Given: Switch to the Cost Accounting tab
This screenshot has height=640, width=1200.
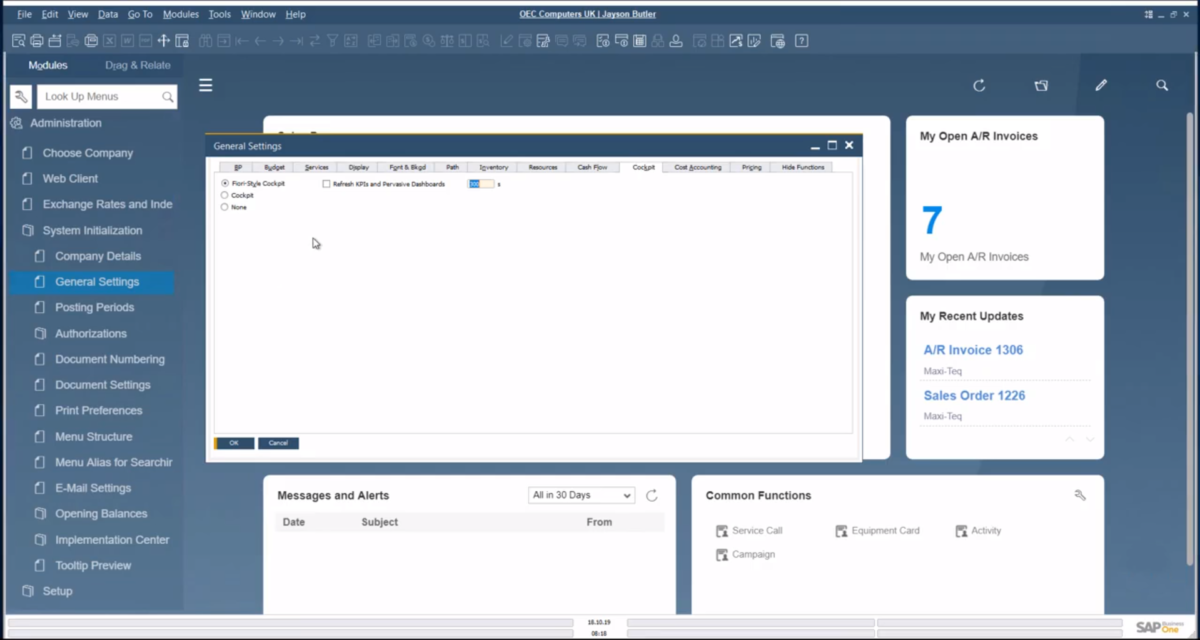Looking at the screenshot, I should click(697, 167).
